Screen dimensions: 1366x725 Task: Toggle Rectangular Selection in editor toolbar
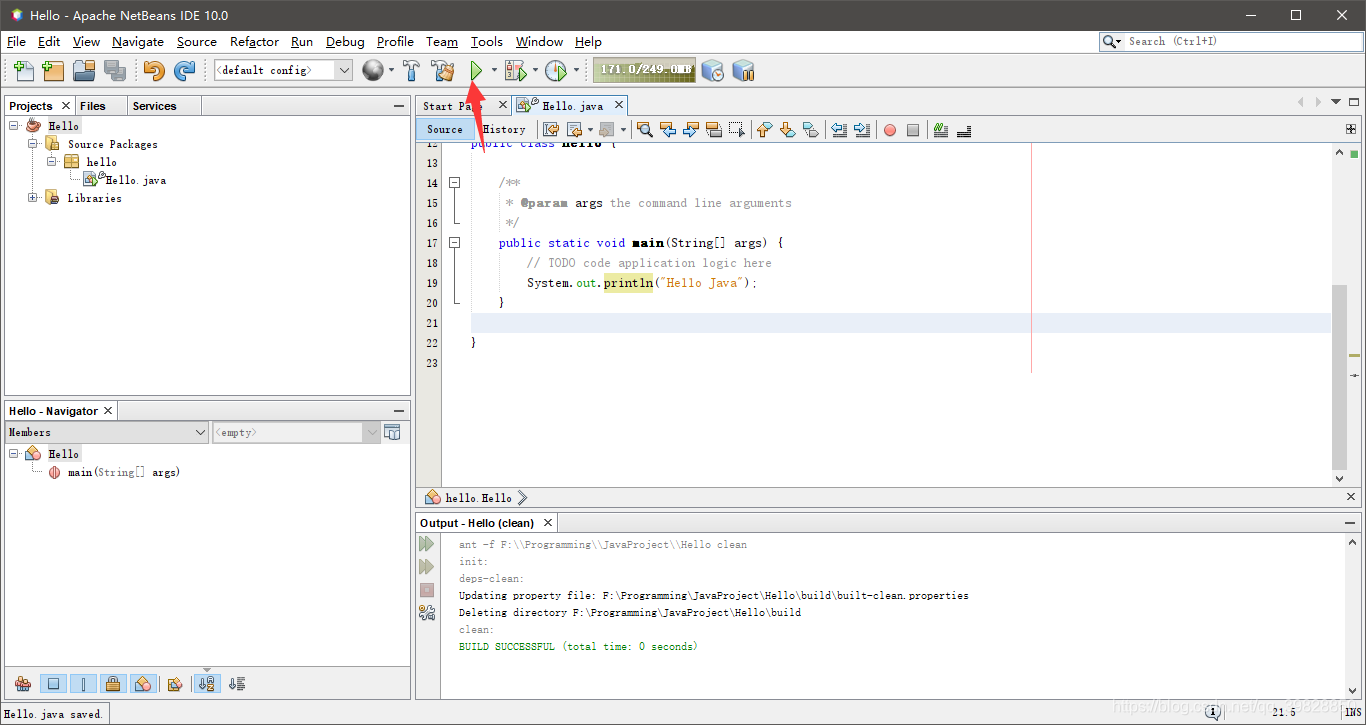[736, 129]
